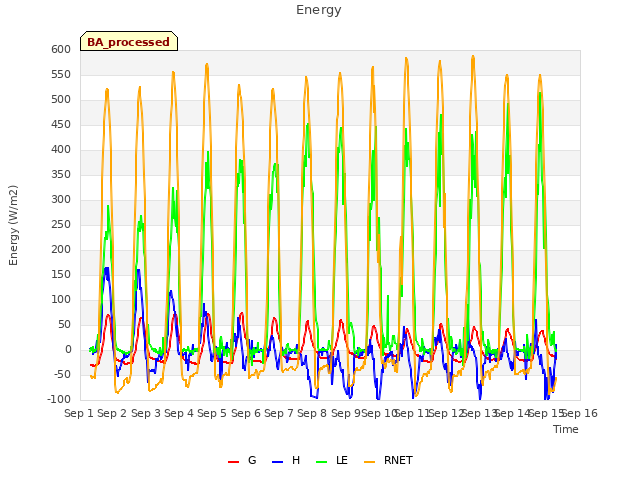Click the y-axis label Energy (W/m2)
The height and width of the screenshot is (480, 640).
13,225
